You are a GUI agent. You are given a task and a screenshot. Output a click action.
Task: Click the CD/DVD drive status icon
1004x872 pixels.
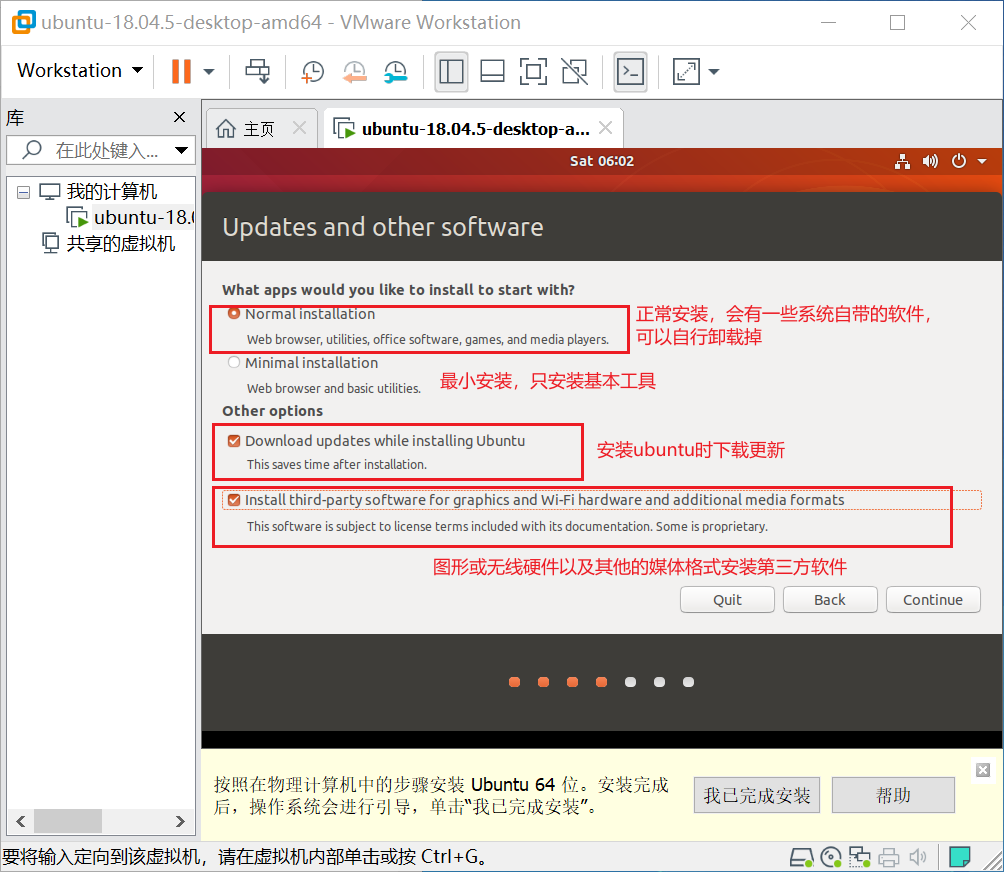point(830,857)
